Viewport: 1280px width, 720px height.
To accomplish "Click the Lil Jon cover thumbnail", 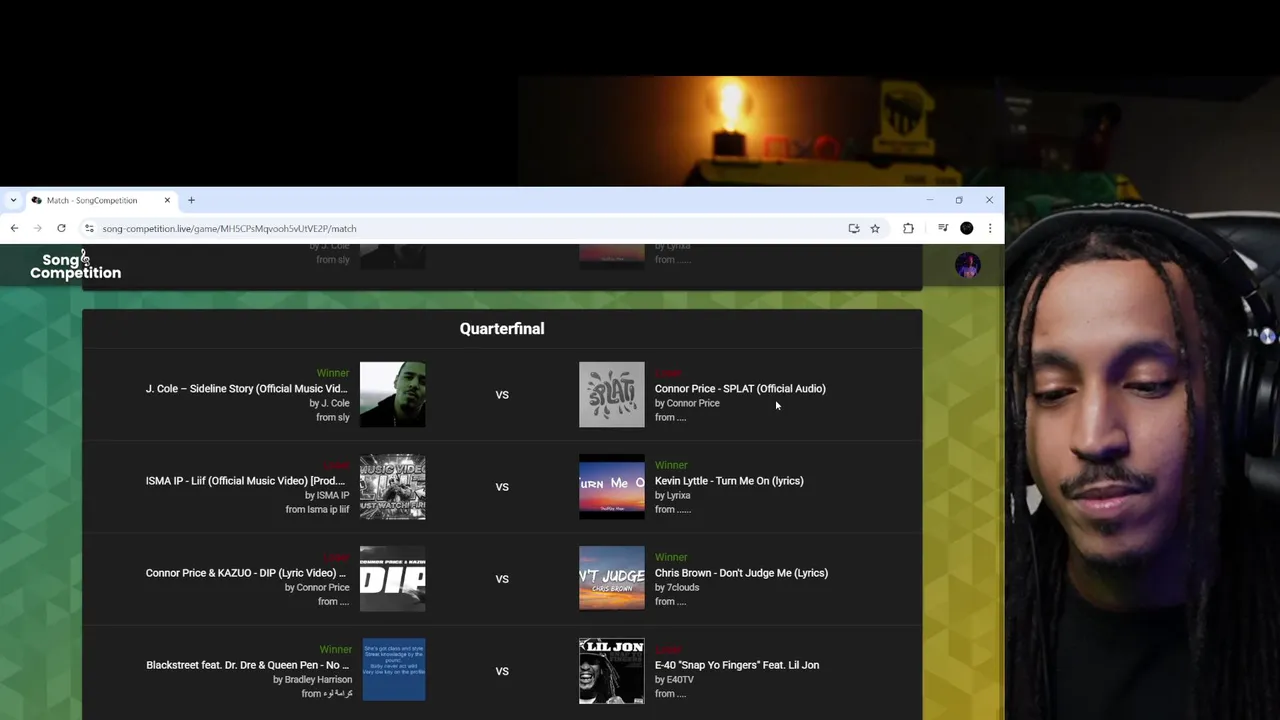I will tap(612, 671).
